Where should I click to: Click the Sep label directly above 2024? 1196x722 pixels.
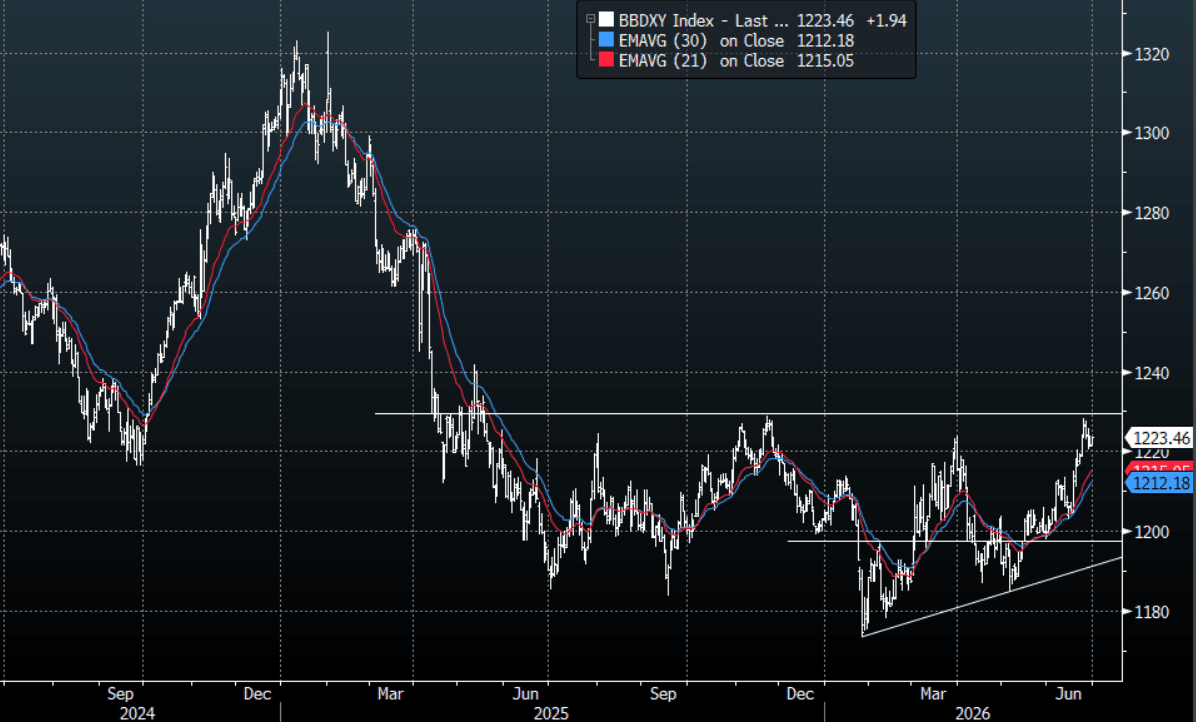pyautogui.click(x=121, y=694)
